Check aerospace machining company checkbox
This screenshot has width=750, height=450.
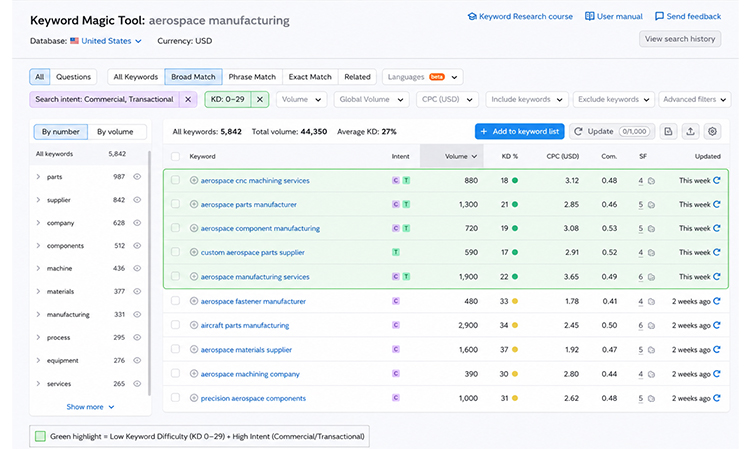pyautogui.click(x=176, y=373)
